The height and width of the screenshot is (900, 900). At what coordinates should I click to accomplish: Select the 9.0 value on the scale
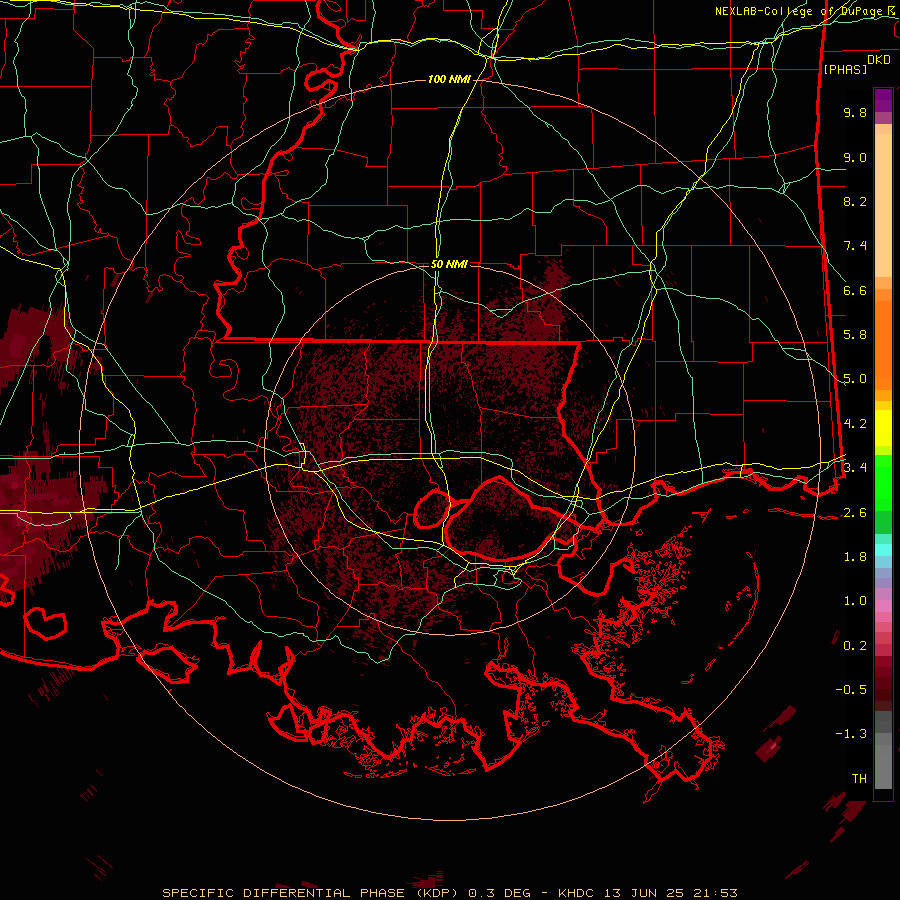[855, 157]
